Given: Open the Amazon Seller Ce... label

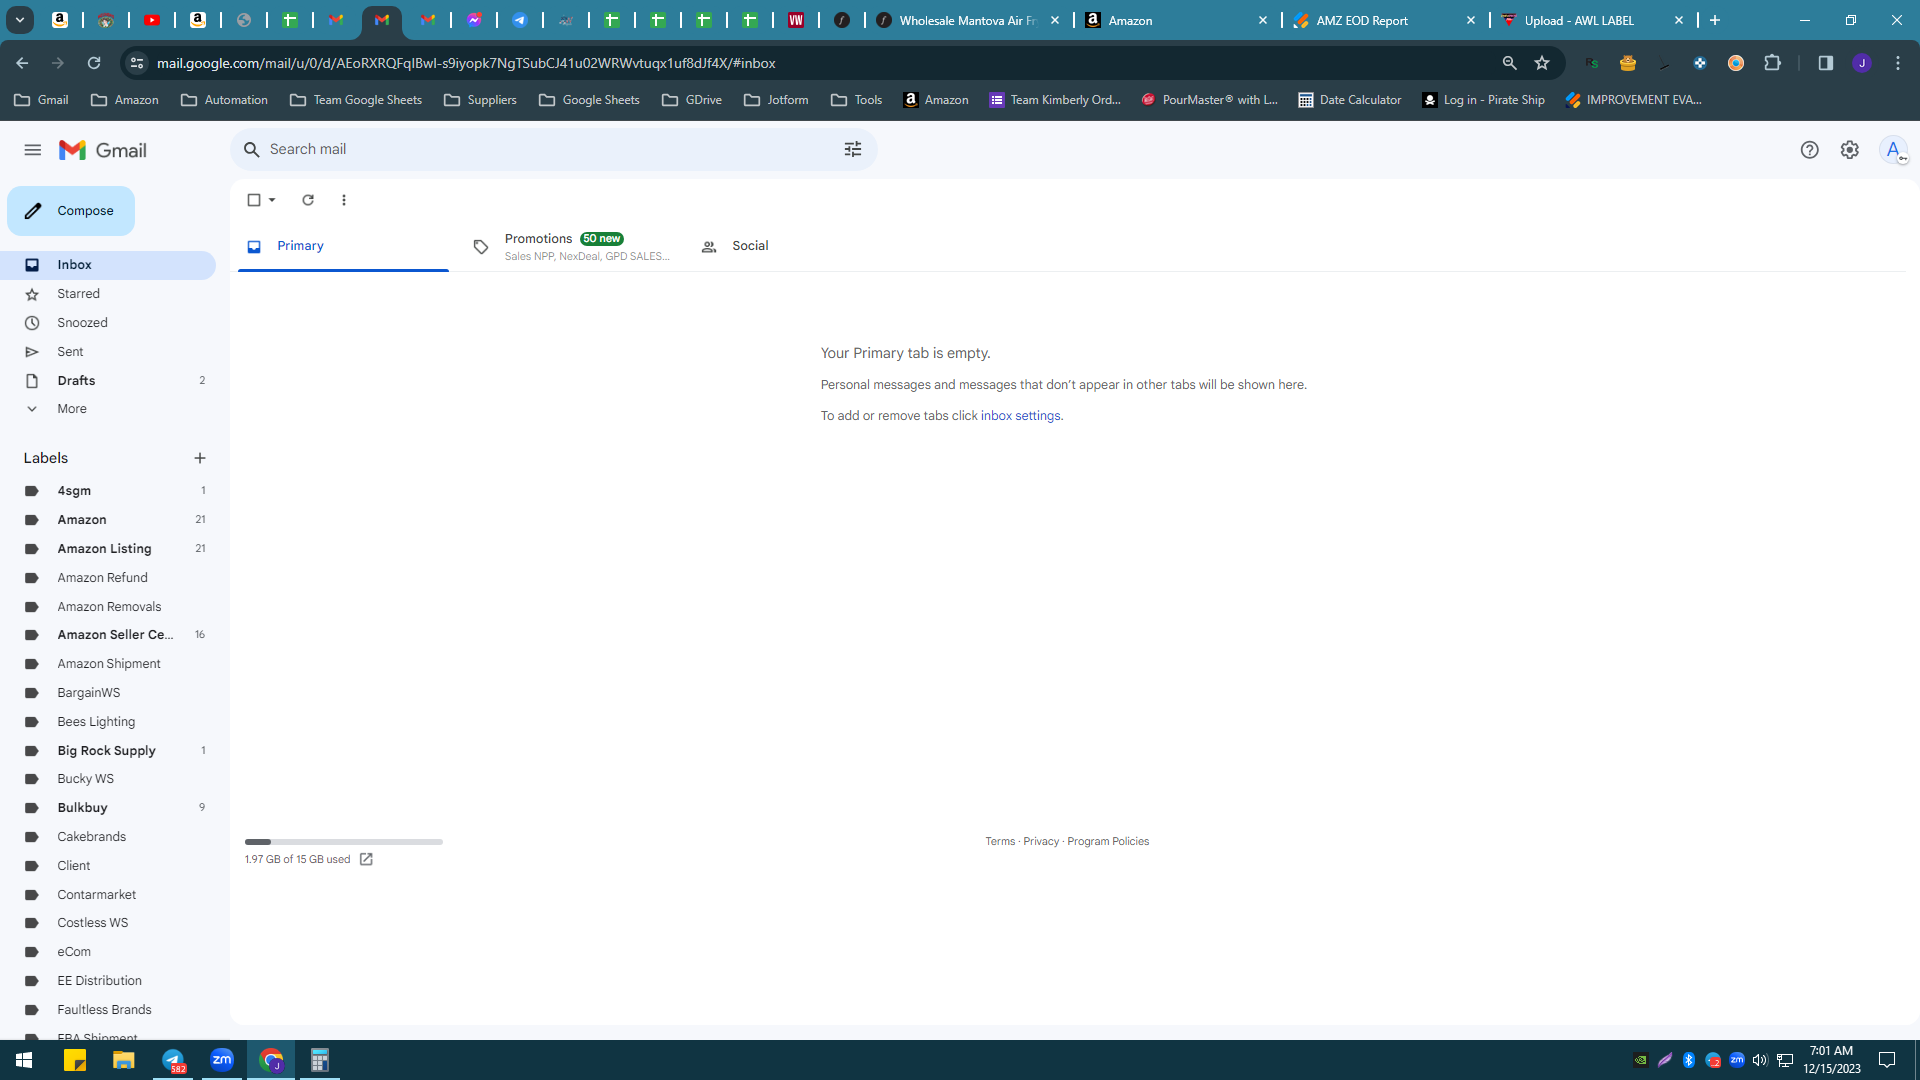Looking at the screenshot, I should pos(108,635).
